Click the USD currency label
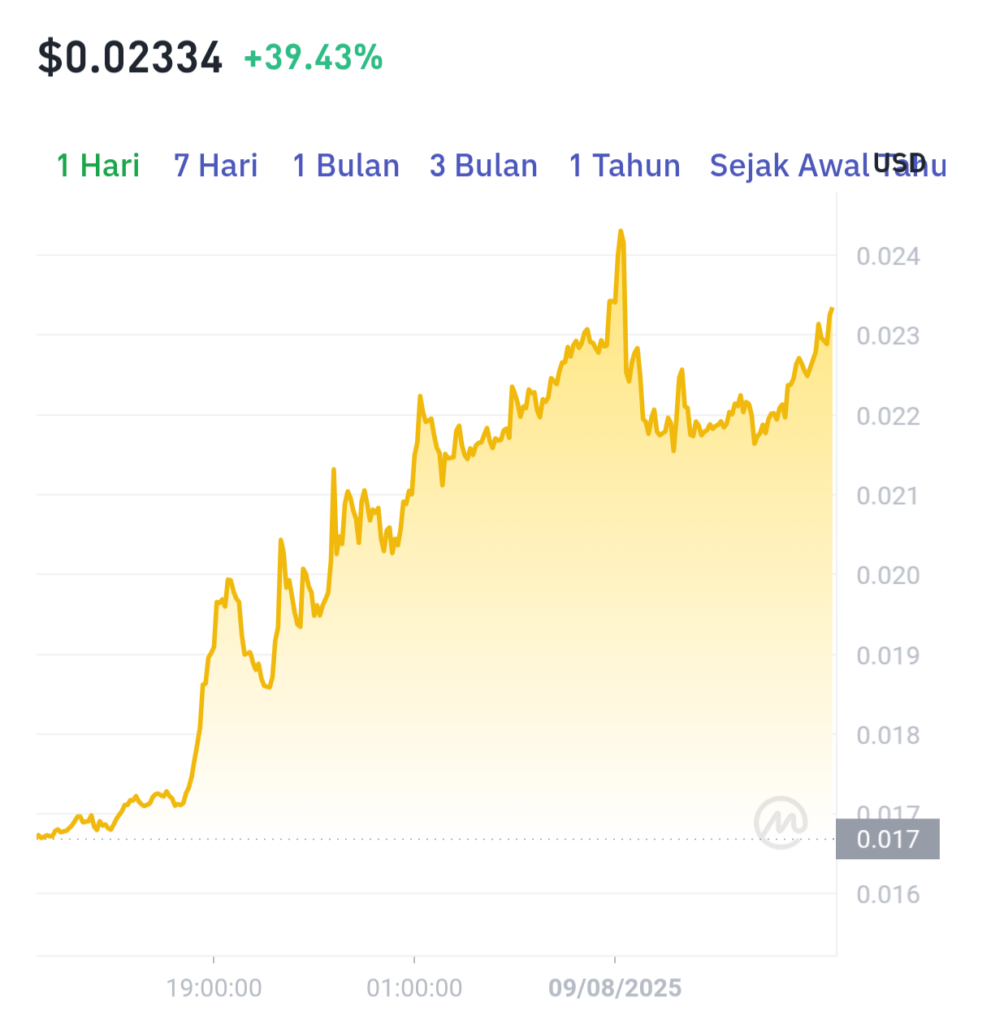The height and width of the screenshot is (1024, 991). coord(900,163)
